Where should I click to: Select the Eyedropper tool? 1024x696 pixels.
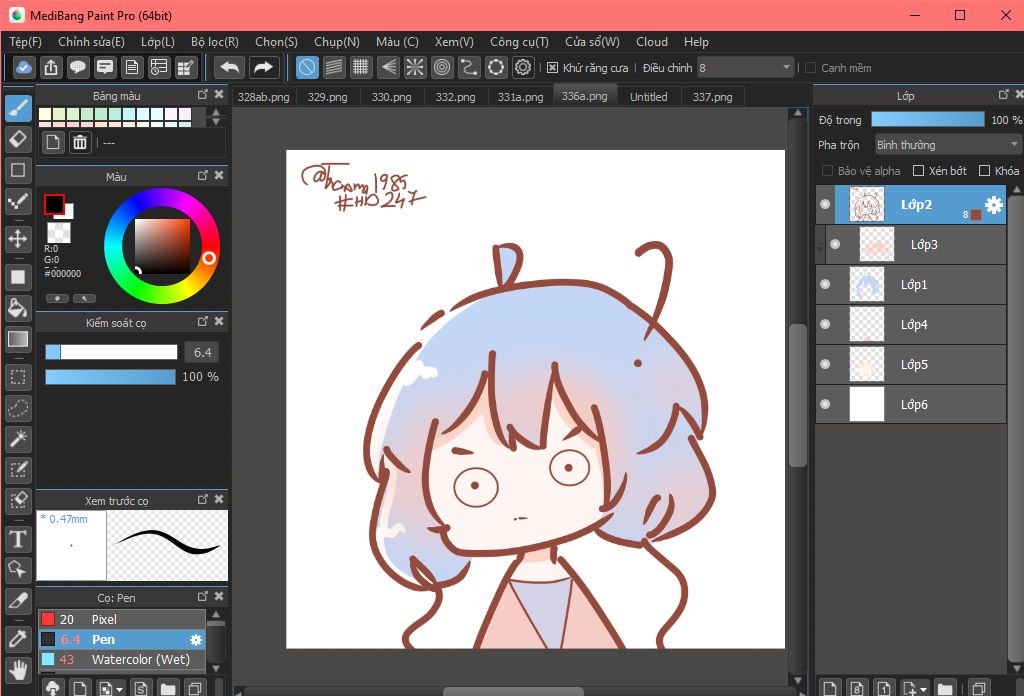(18, 639)
